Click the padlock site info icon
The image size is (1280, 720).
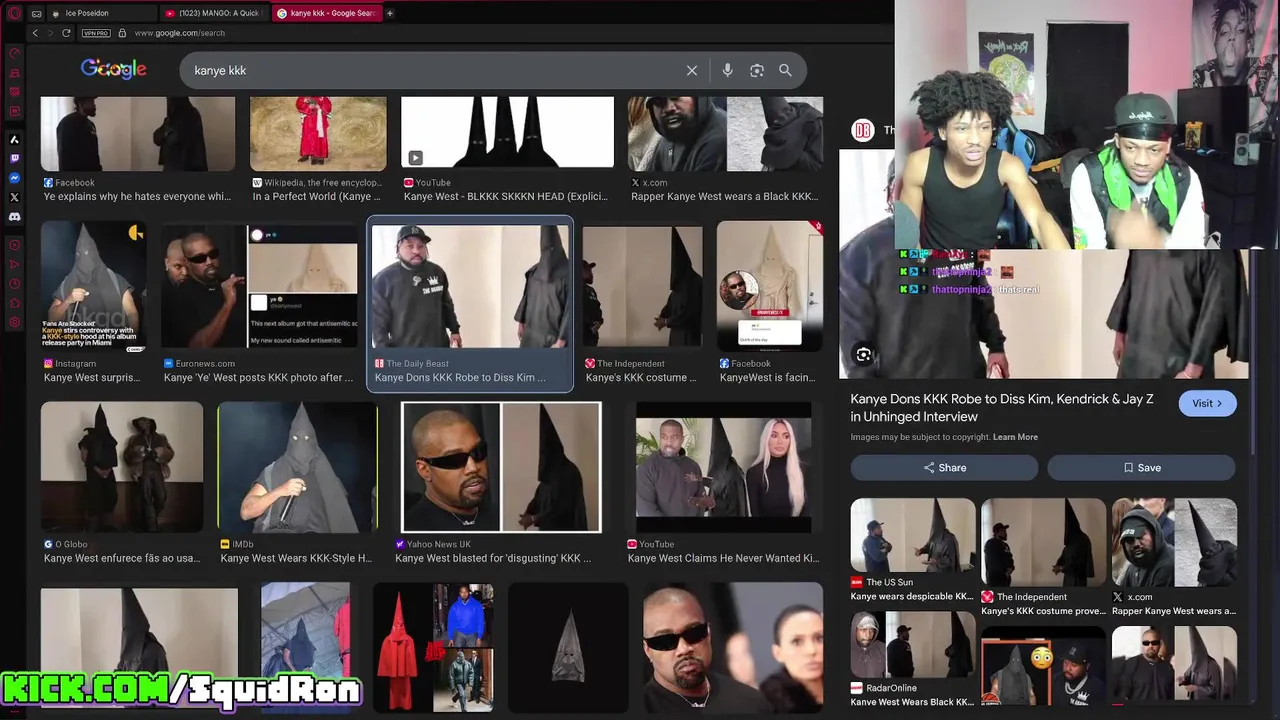pyautogui.click(x=122, y=33)
